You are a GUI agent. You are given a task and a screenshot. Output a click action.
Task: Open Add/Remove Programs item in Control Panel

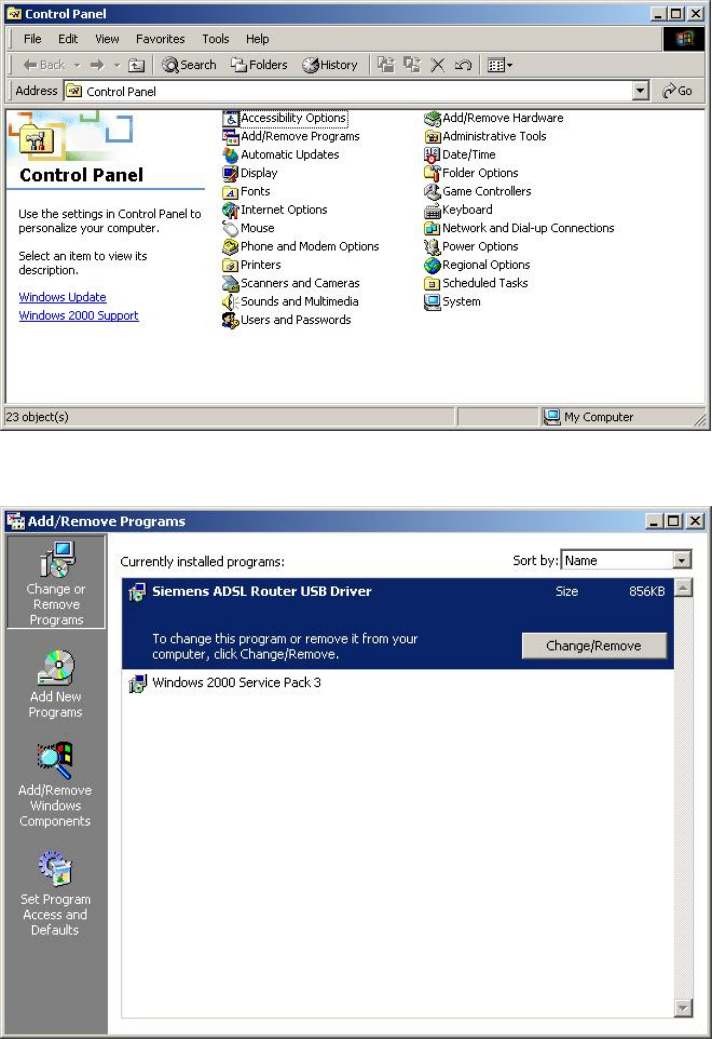[x=291, y=137]
